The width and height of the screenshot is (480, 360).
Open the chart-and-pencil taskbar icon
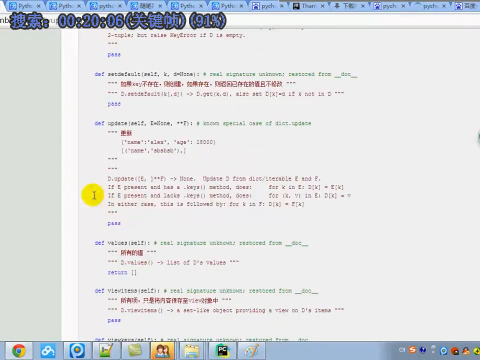click(x=106, y=351)
